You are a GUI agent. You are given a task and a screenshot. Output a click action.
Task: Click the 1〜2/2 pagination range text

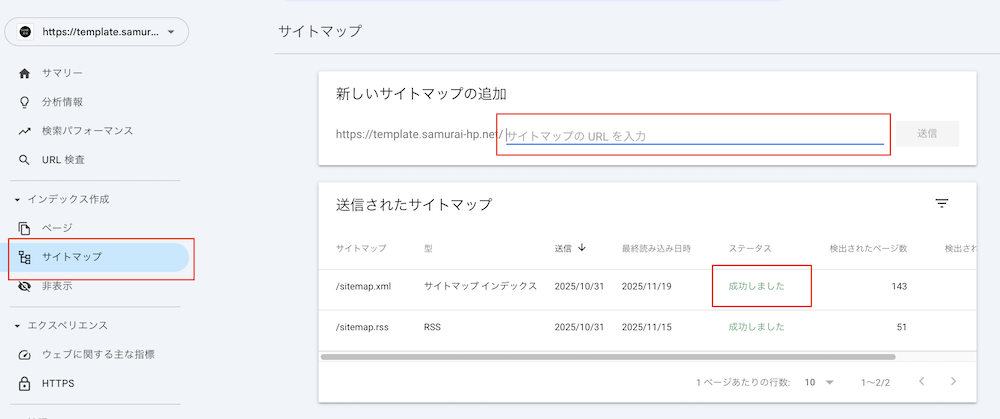click(x=875, y=383)
